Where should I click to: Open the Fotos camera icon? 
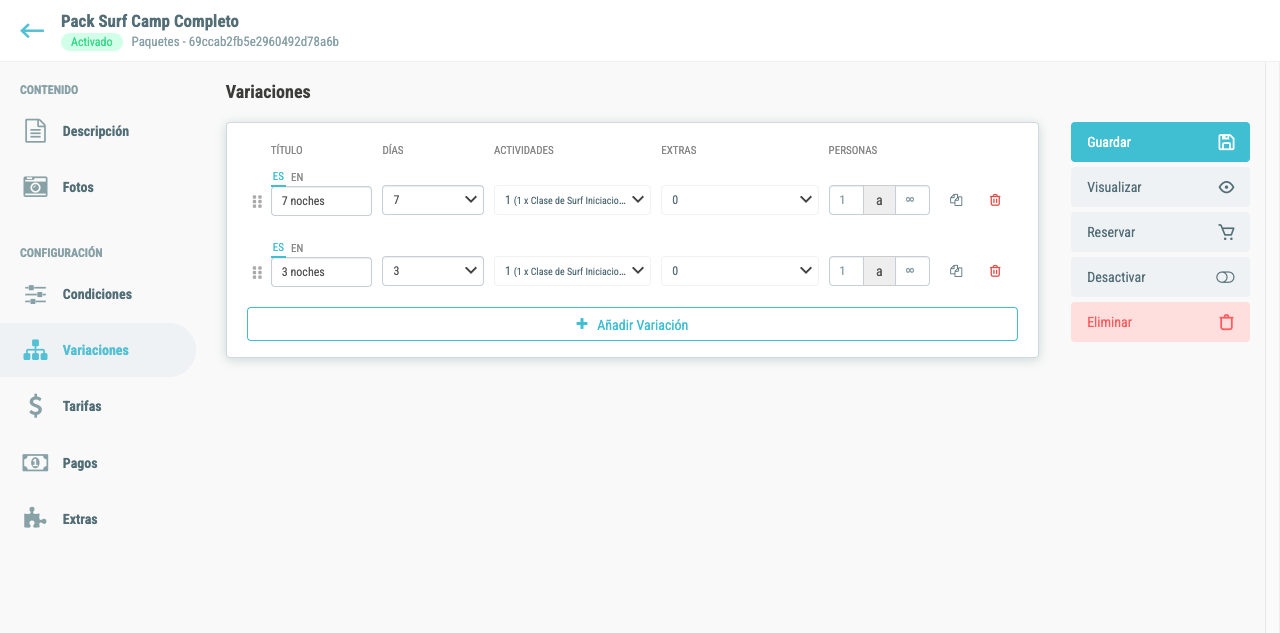tap(35, 187)
